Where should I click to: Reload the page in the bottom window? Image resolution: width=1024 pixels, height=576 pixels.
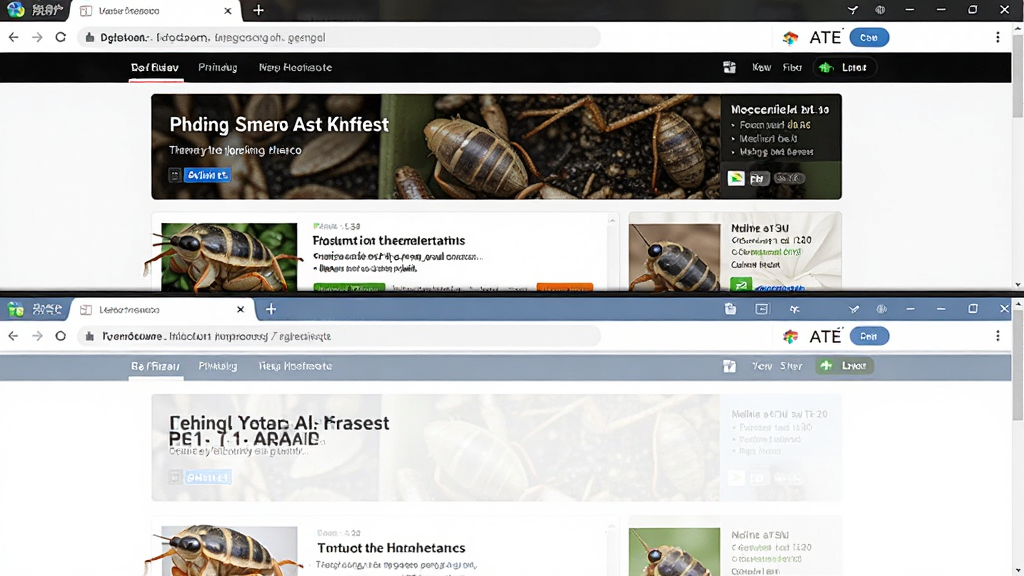(x=61, y=336)
